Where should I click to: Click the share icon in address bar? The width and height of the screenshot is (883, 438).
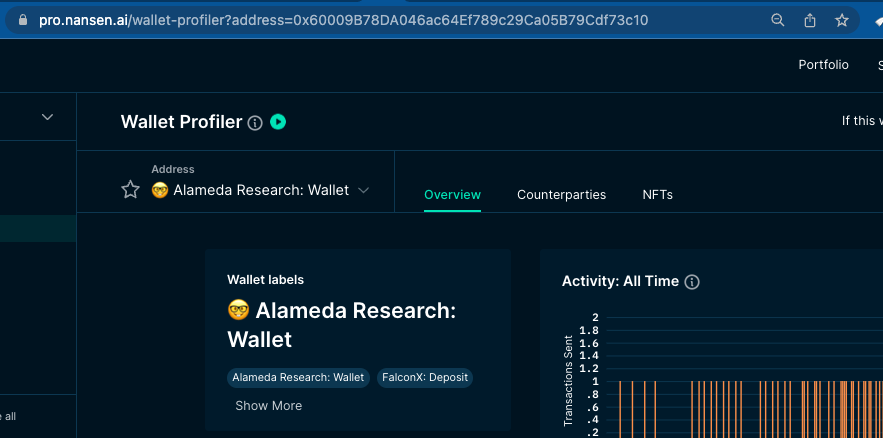810,20
